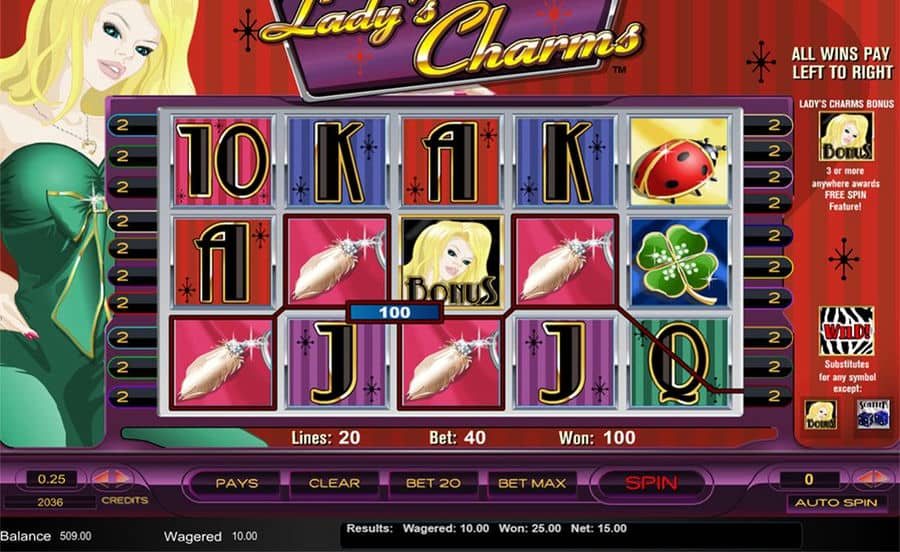Screen dimensions: 900x552
Task: Start the reels with SPIN
Action: click(651, 483)
